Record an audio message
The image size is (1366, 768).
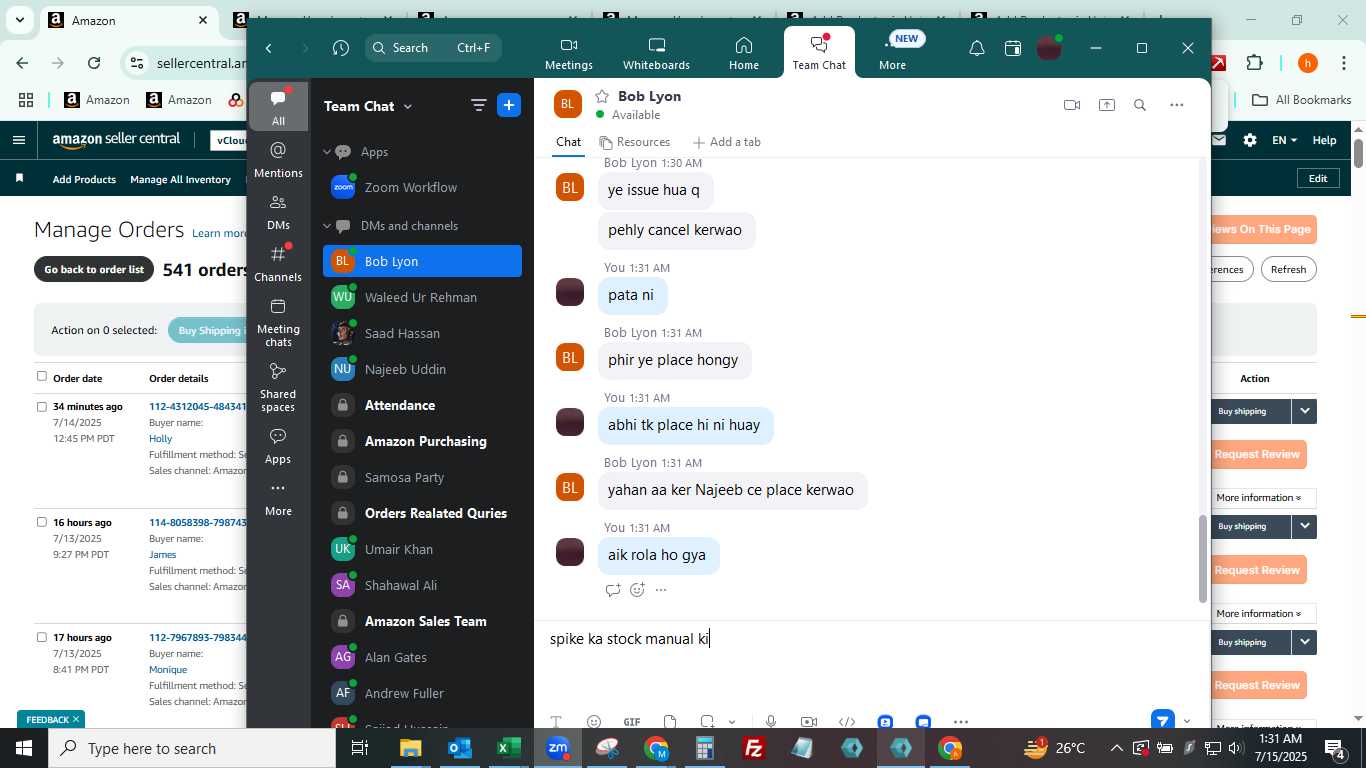pos(771,722)
